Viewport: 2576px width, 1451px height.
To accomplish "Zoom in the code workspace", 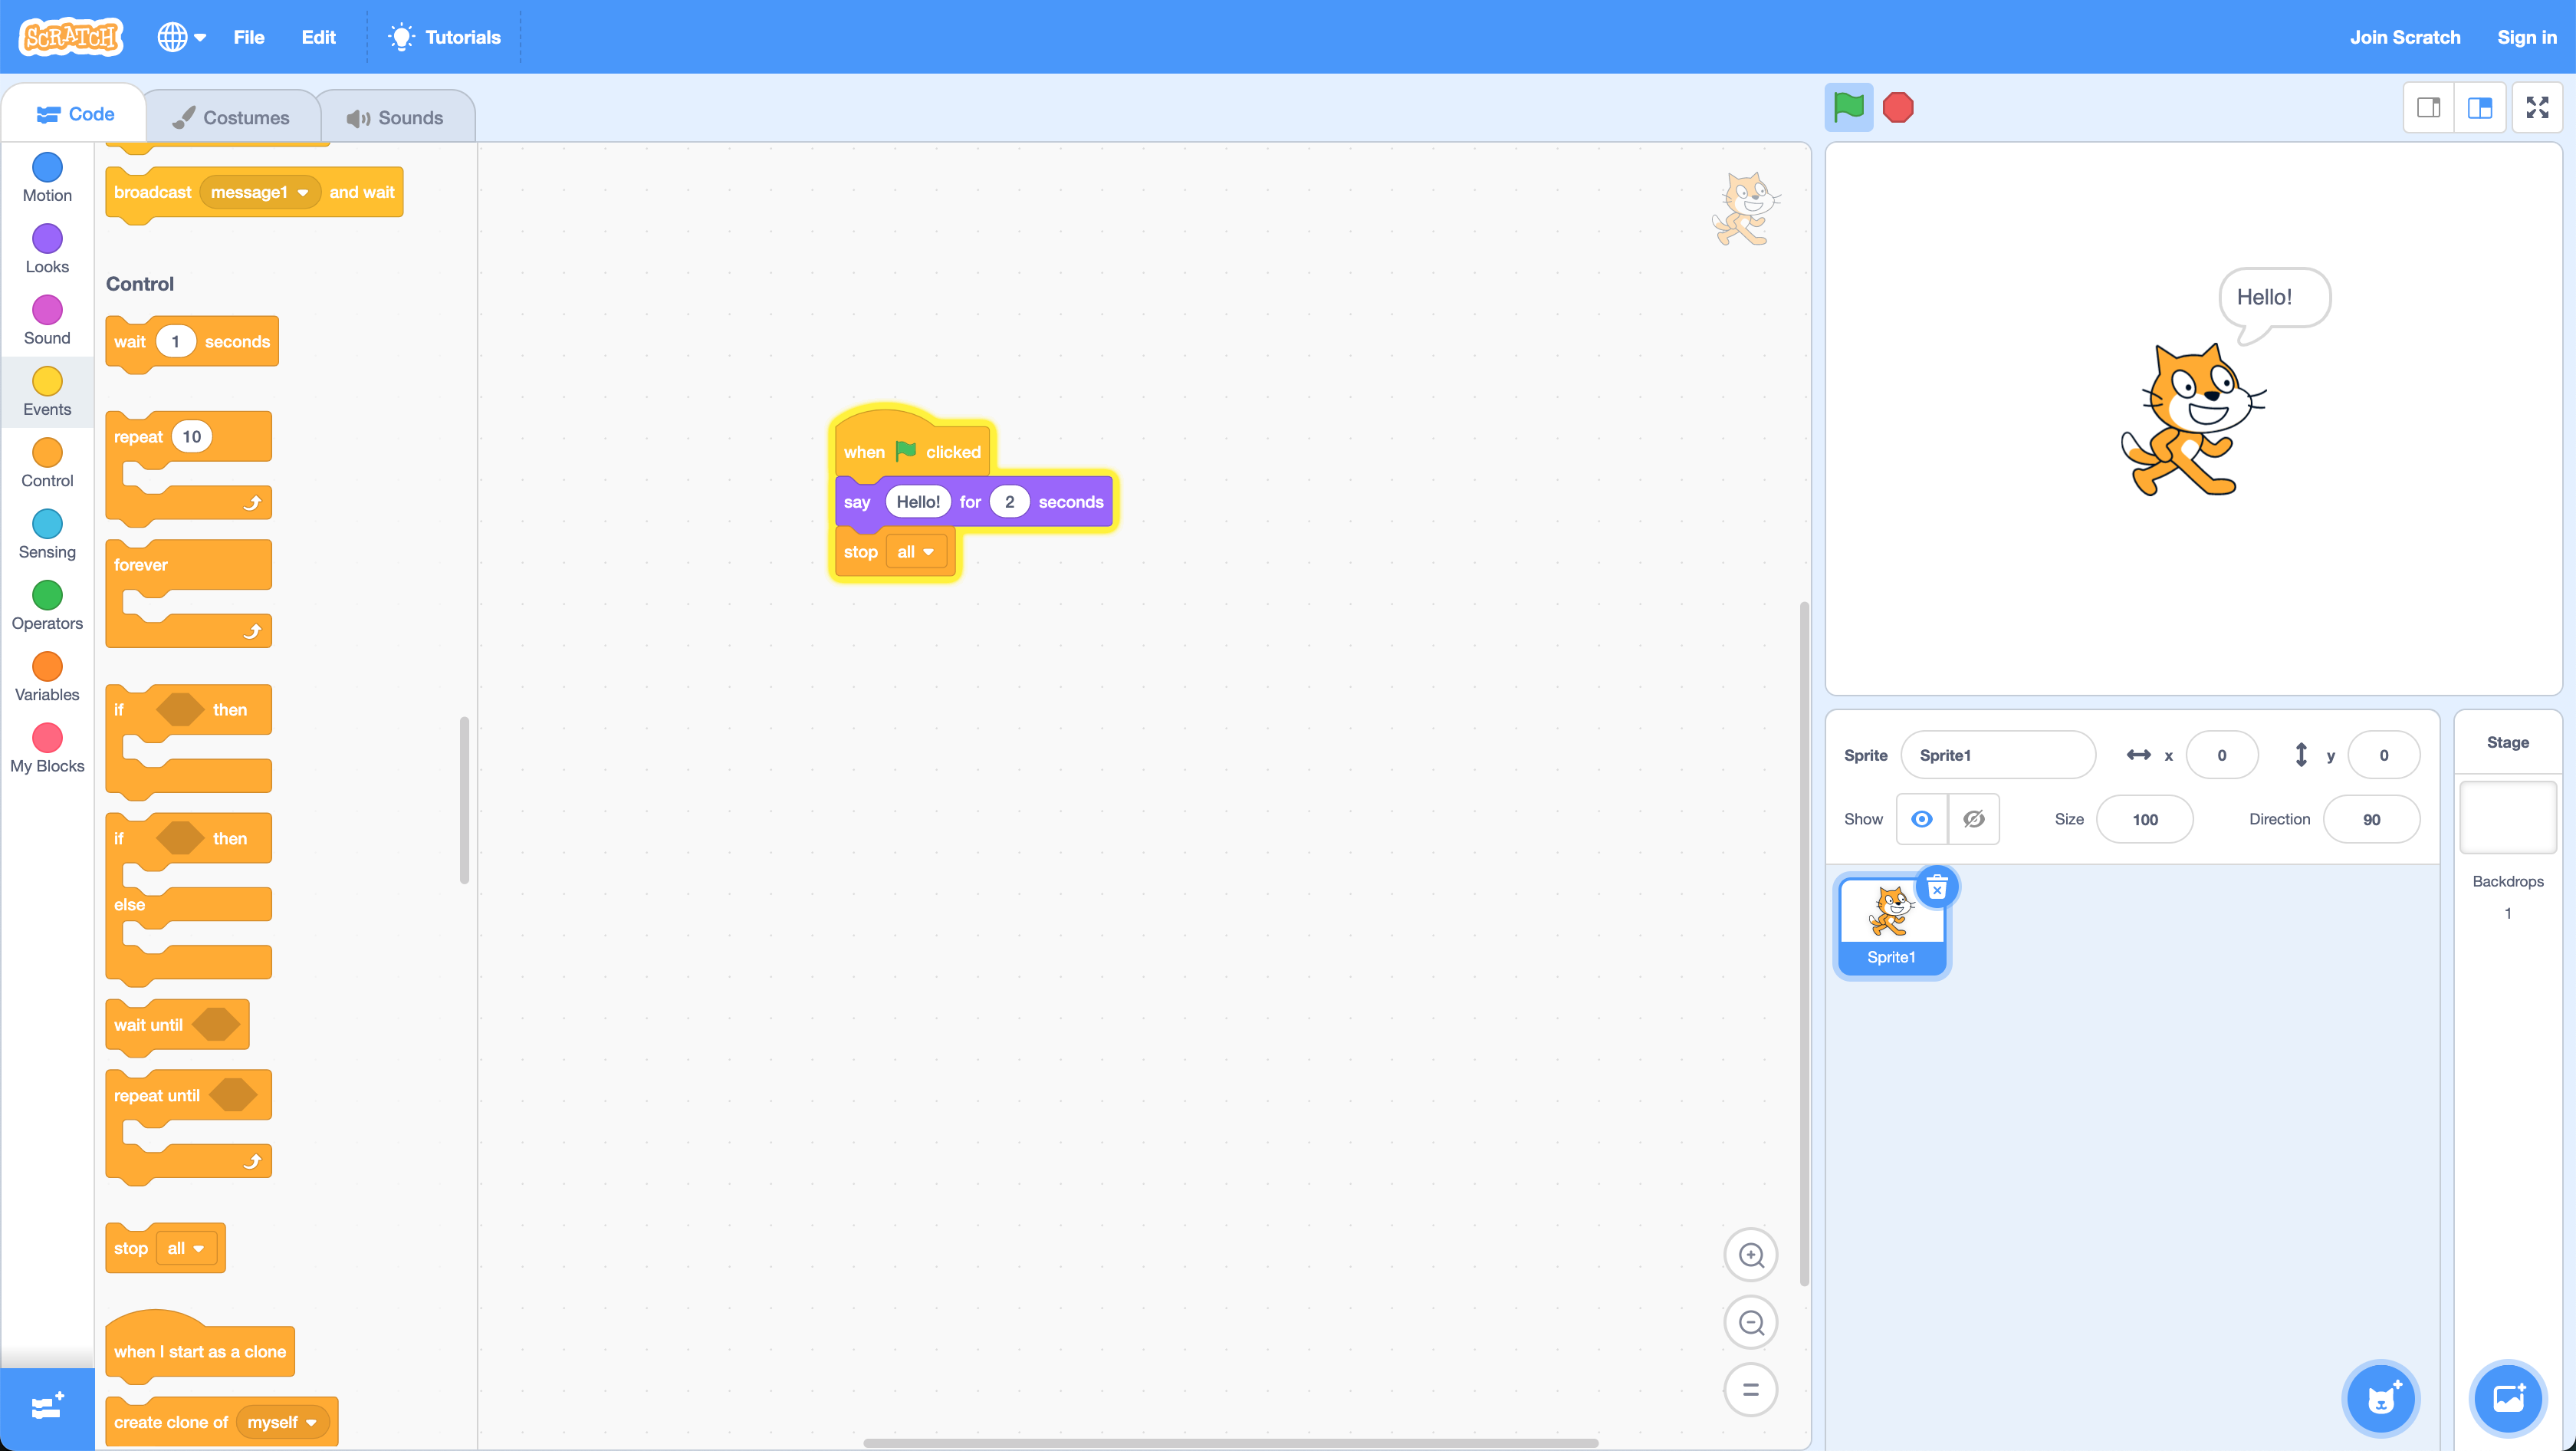I will point(1750,1255).
